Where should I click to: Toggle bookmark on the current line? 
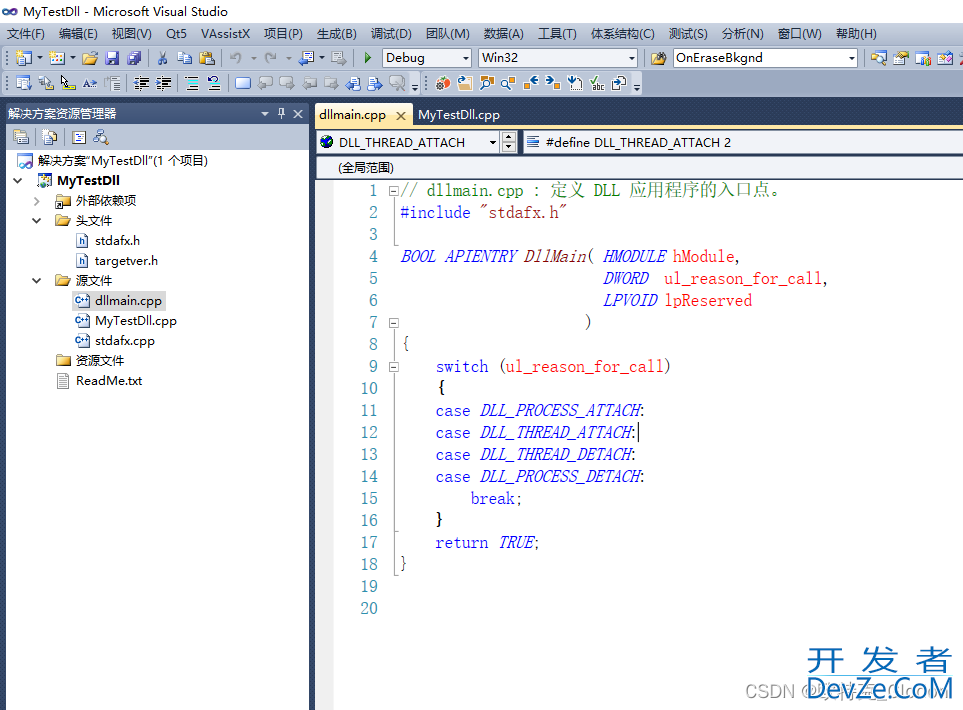[243, 83]
